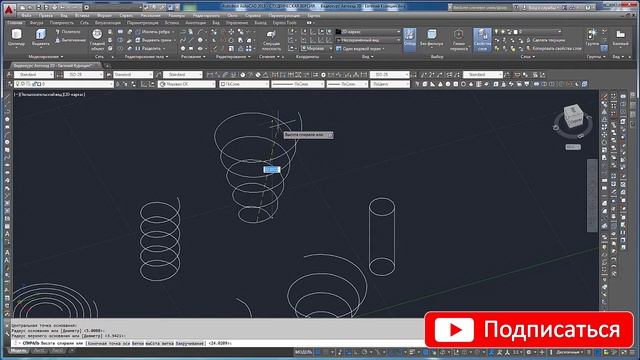Open the ПоЦвету plot style dropdown
Viewport: 640px width, 360px height.
tap(390, 84)
